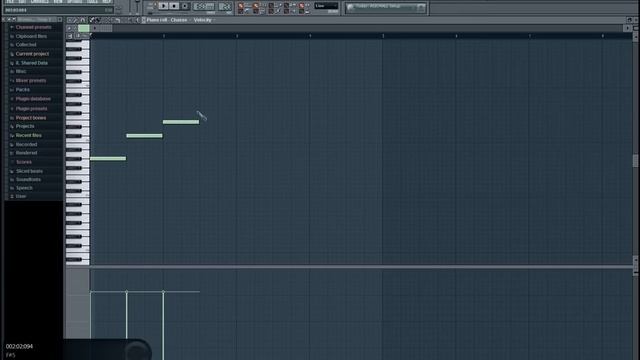640x360 pixels.
Task: Click the transport Play button
Action: click(163, 6)
